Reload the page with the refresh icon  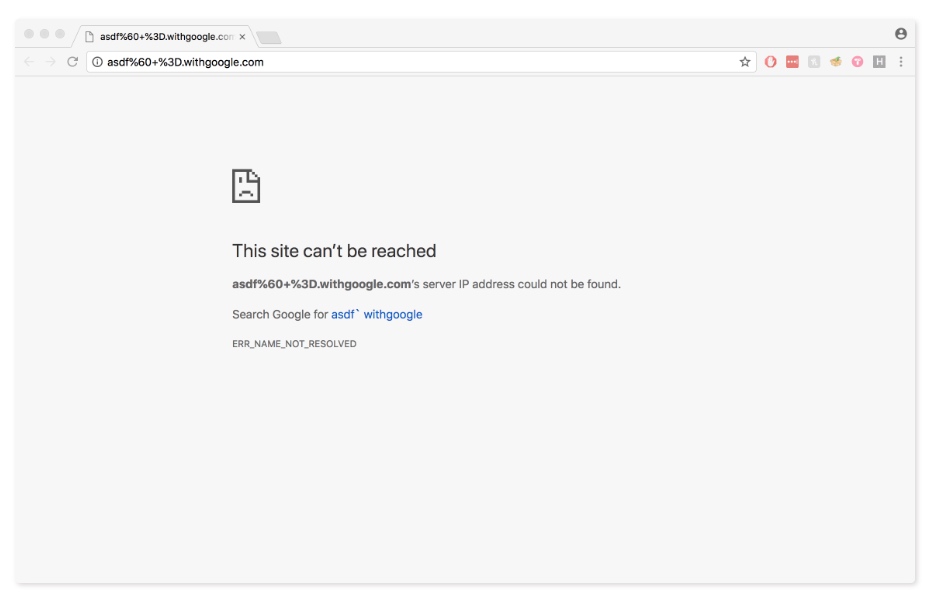[73, 62]
